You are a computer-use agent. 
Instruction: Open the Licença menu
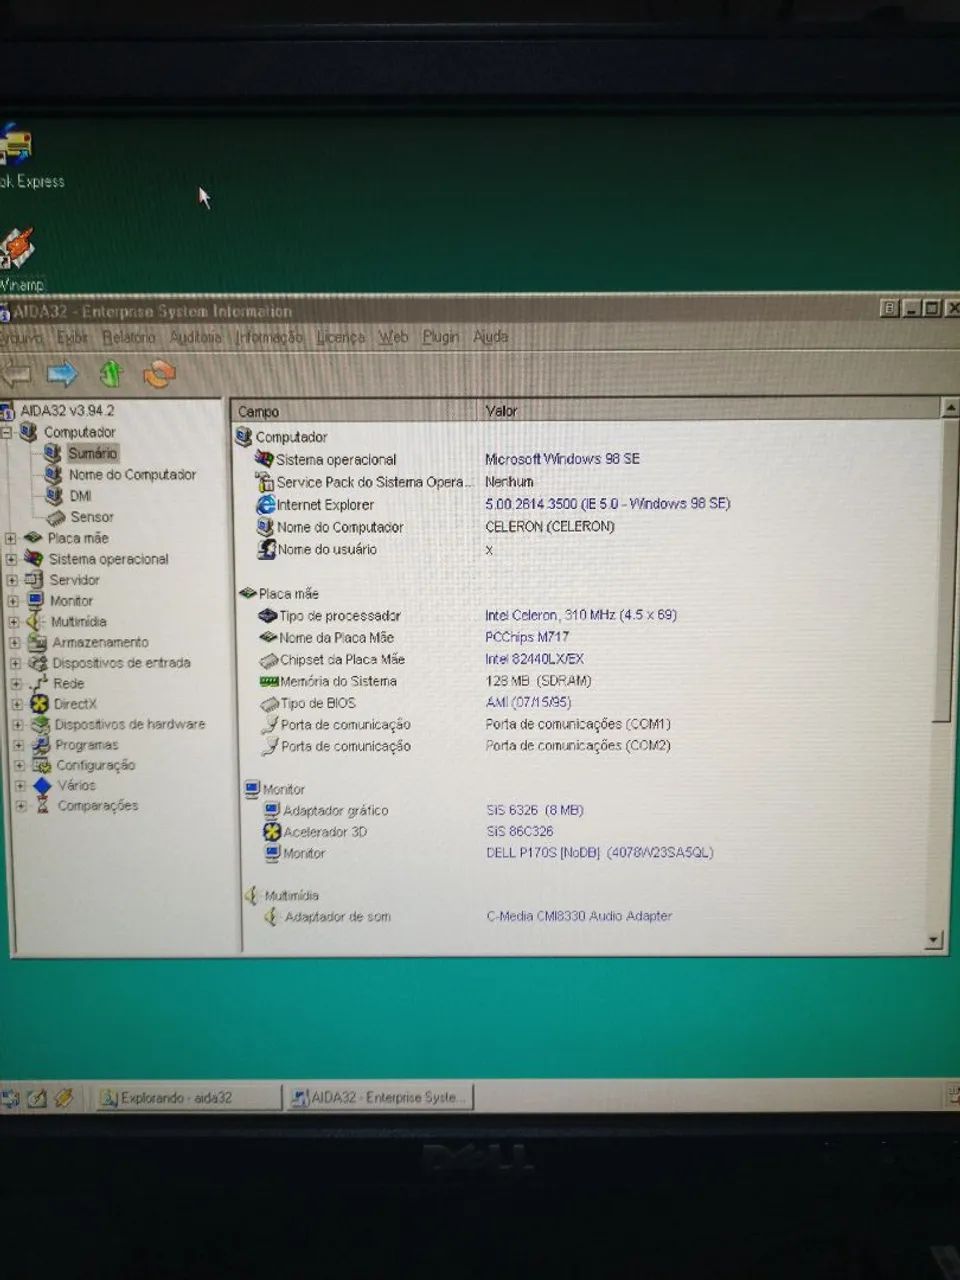pos(341,337)
